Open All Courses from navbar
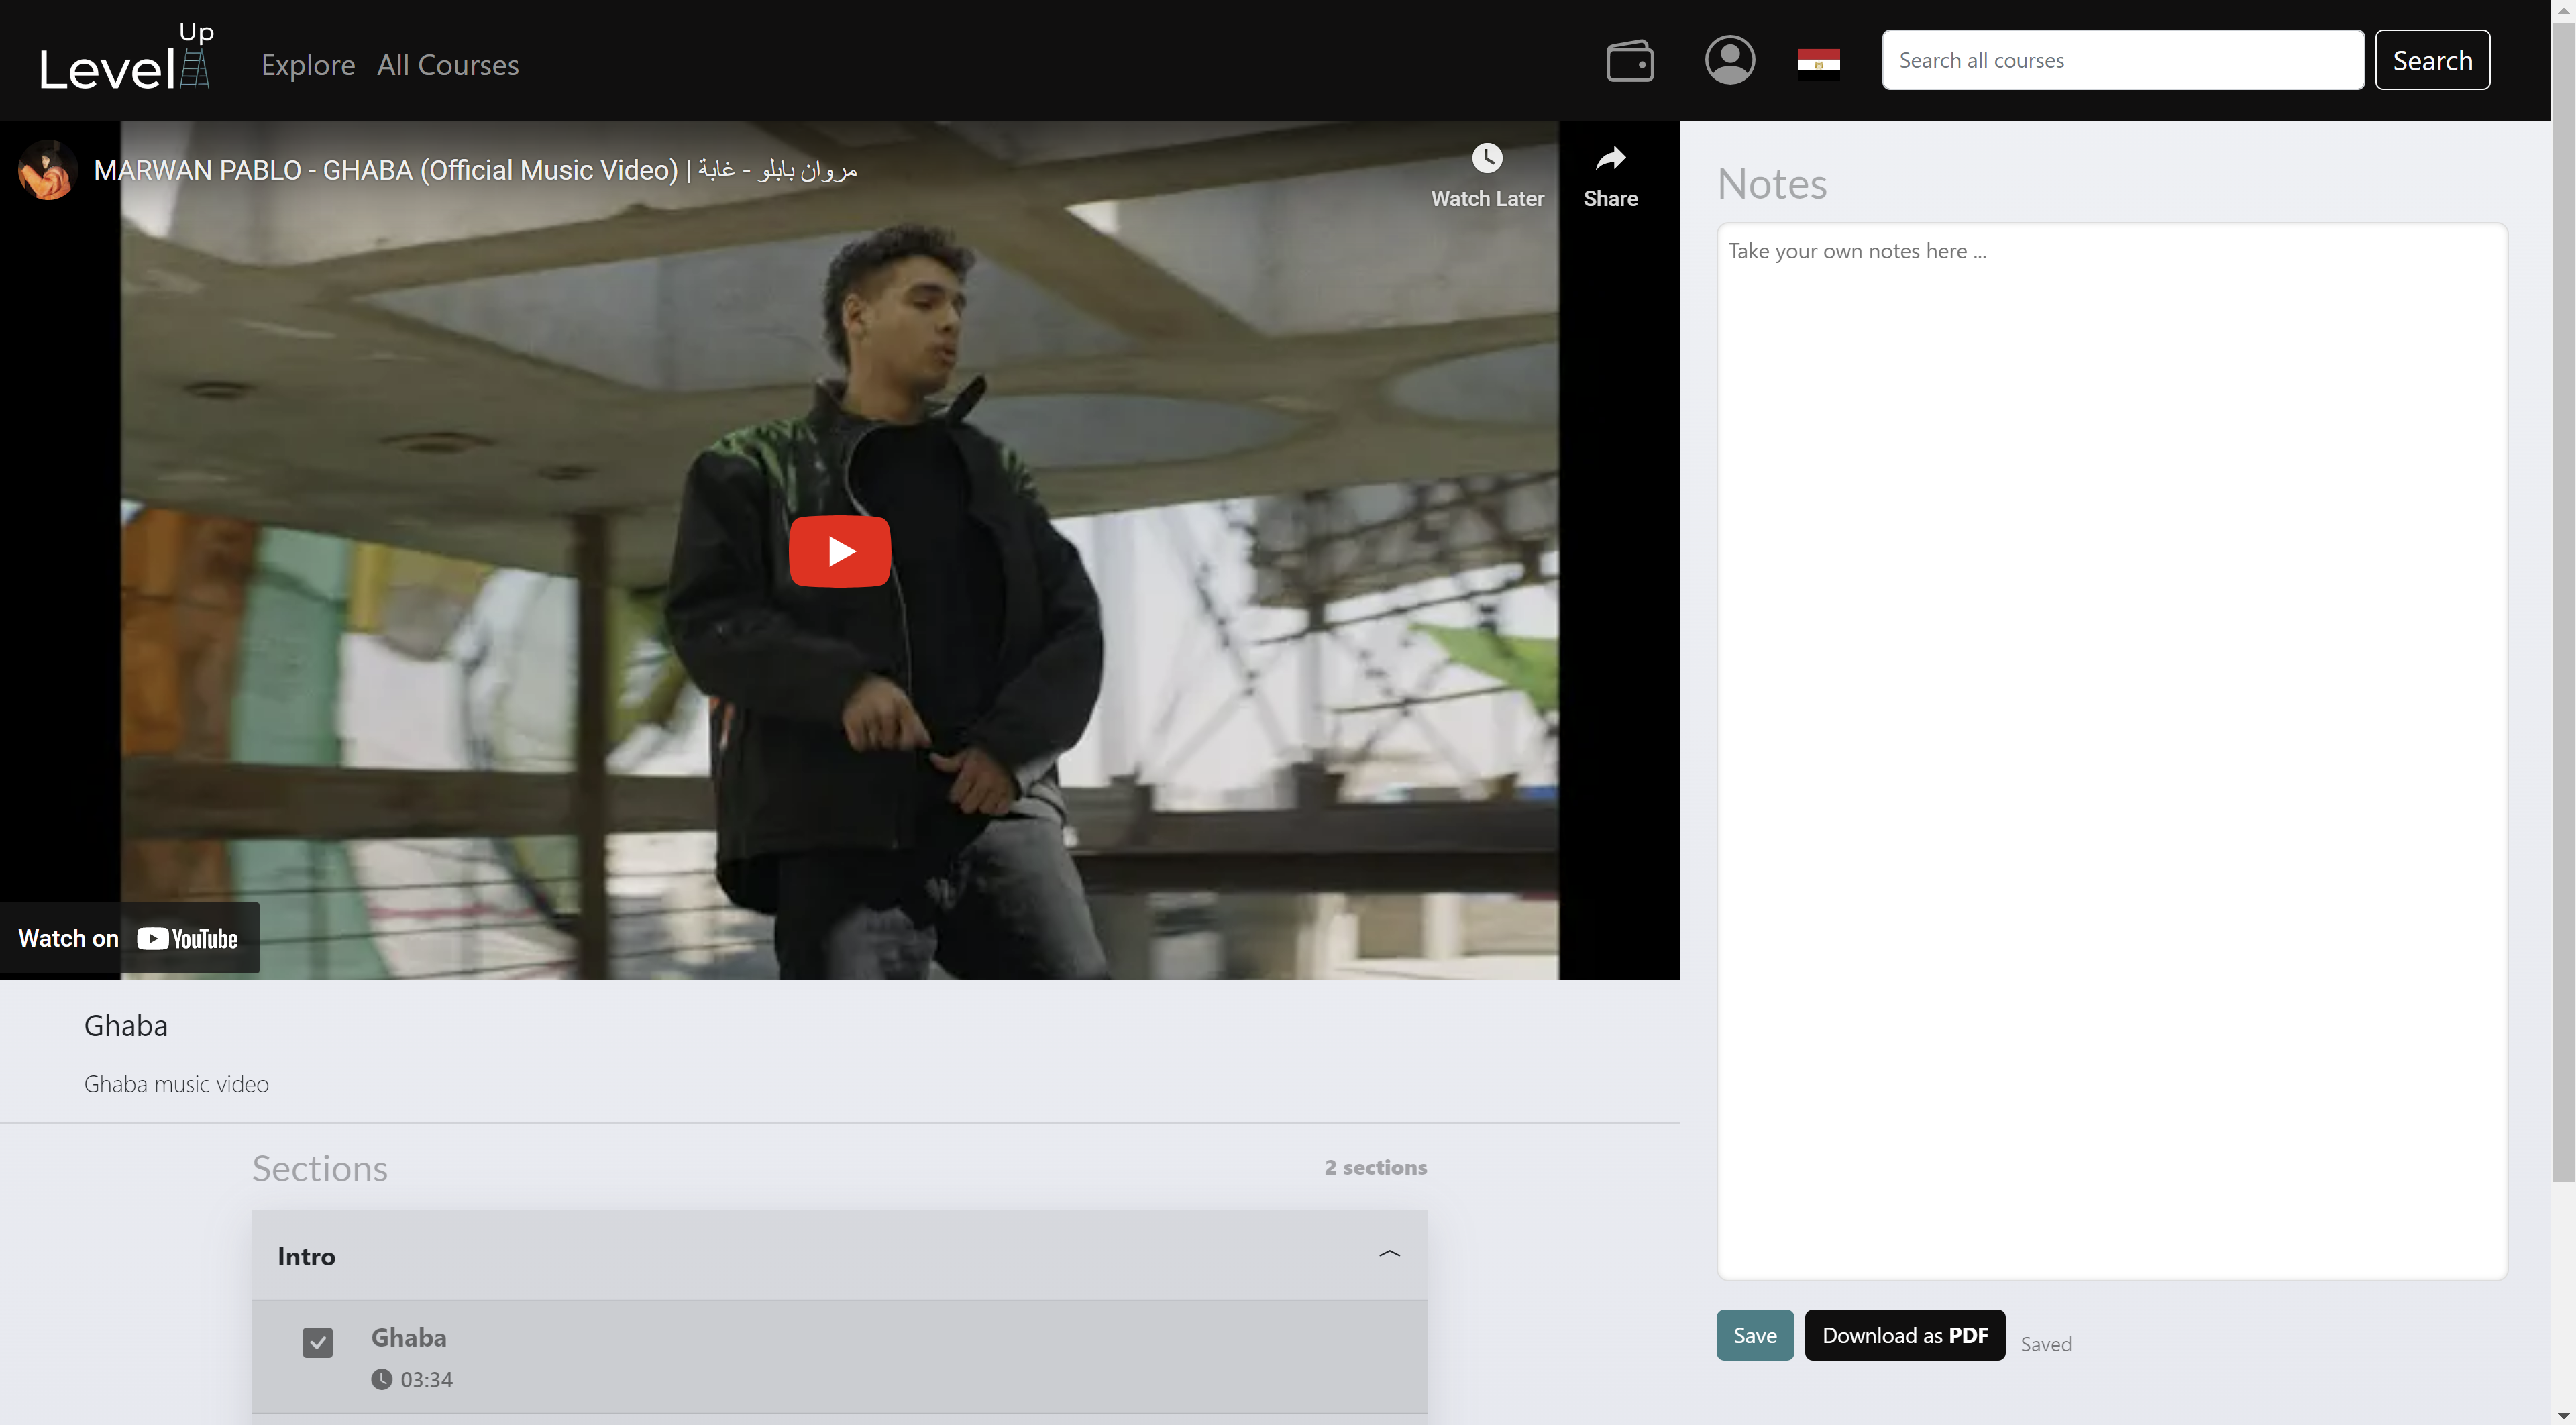 click(x=447, y=65)
